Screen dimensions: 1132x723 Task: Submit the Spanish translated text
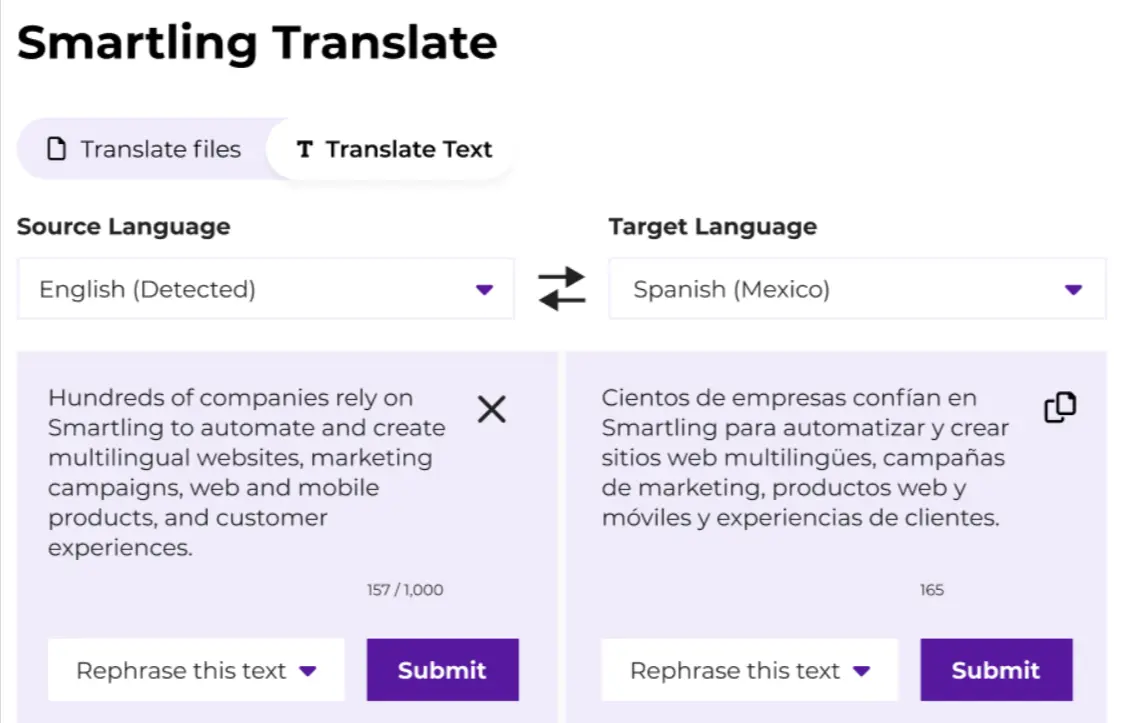996,670
